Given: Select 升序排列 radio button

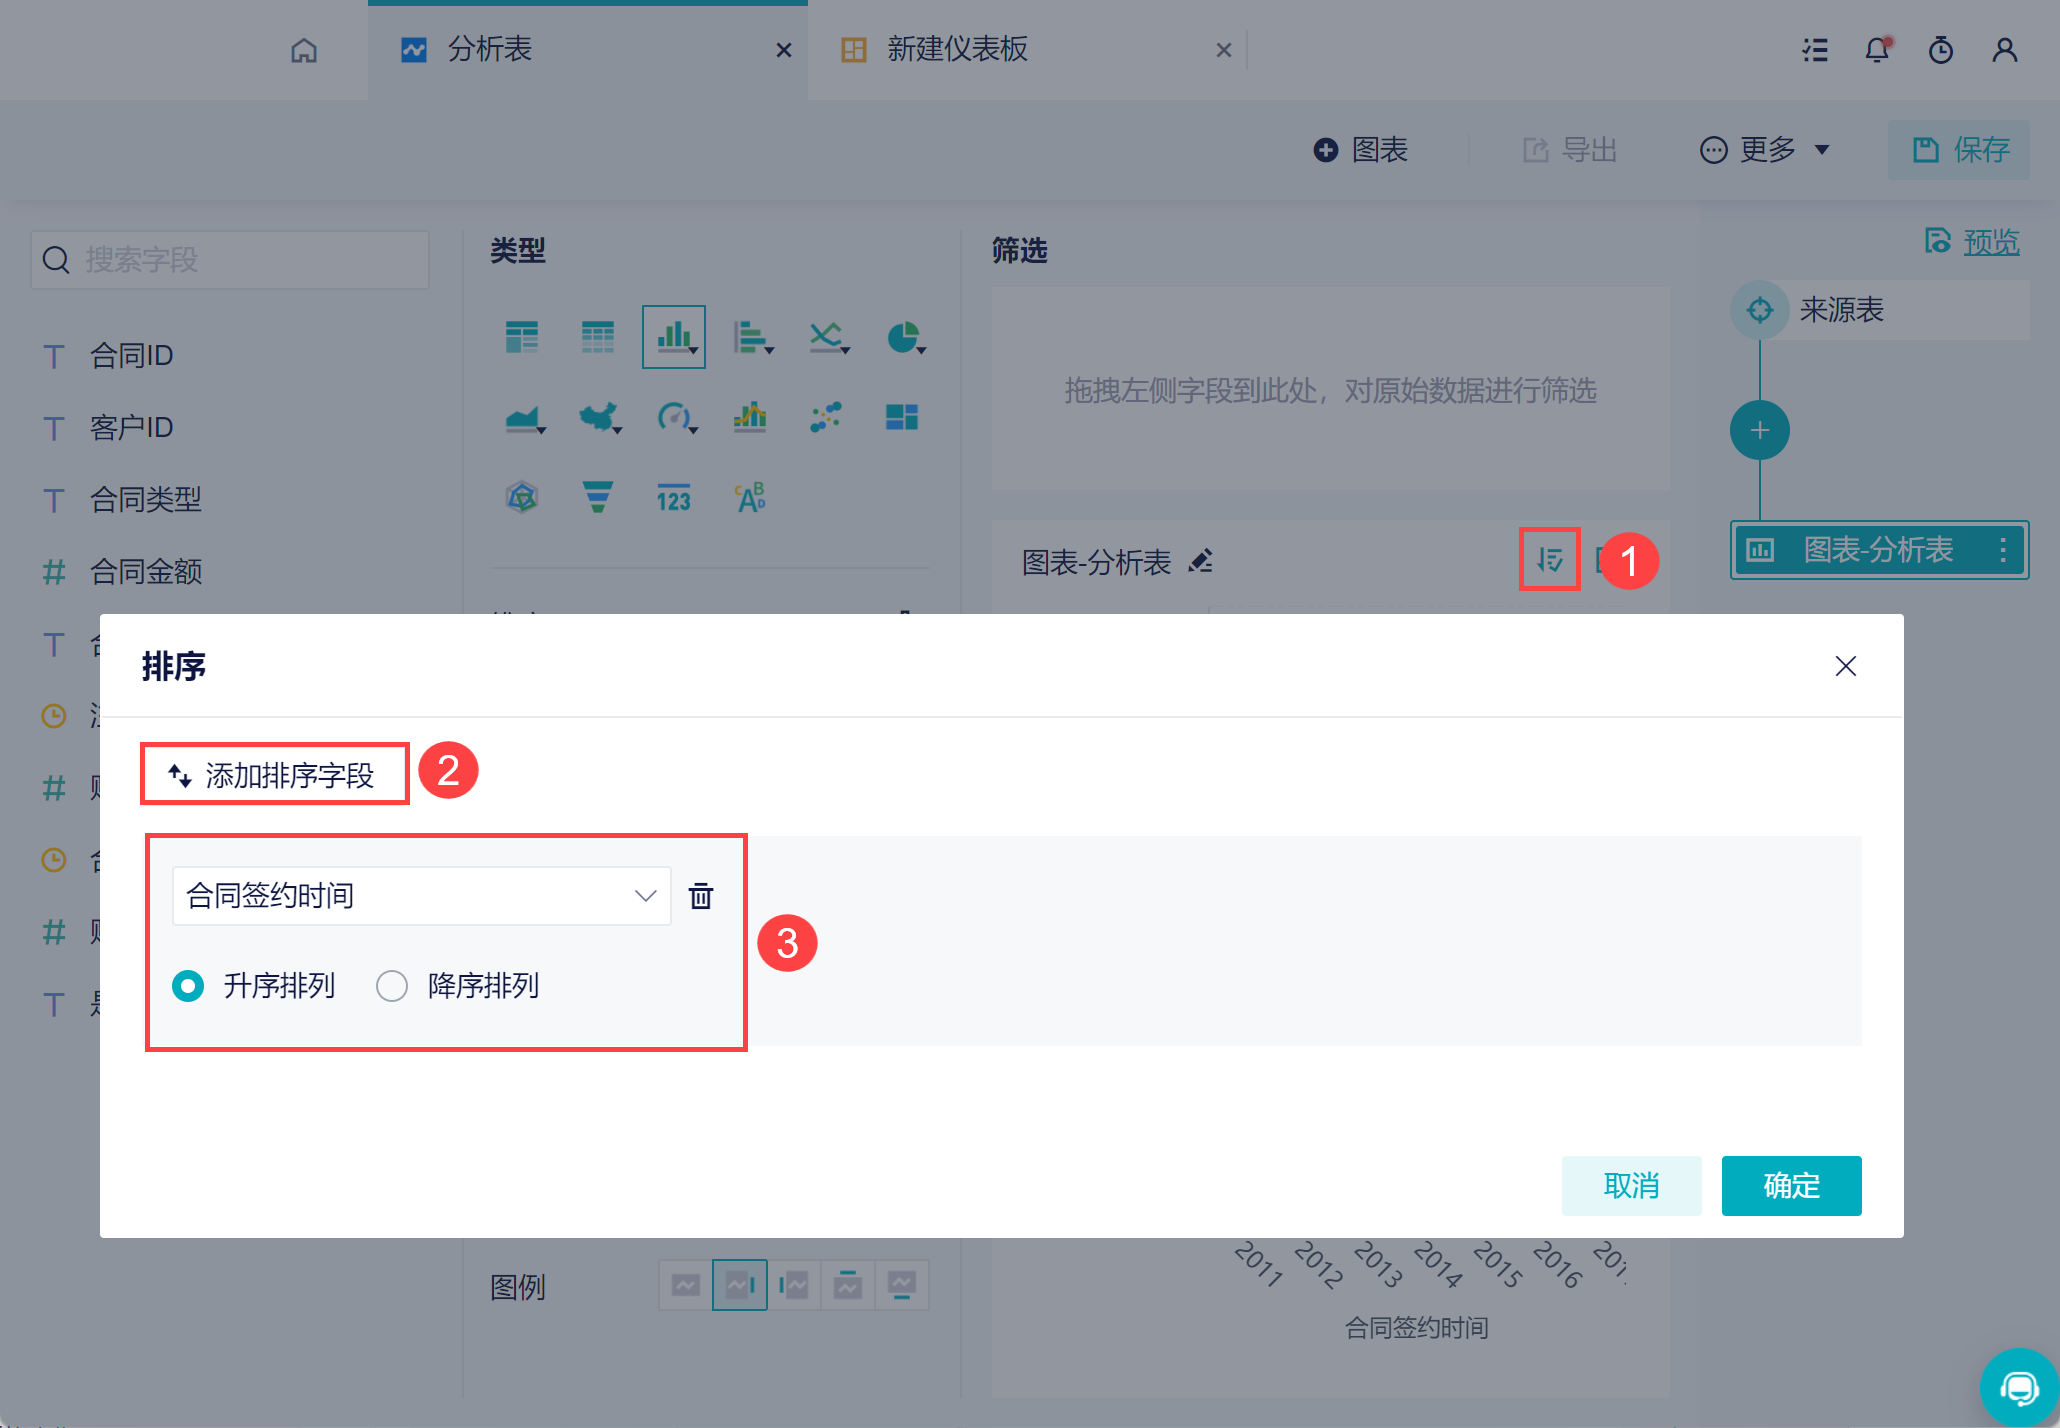Looking at the screenshot, I should pyautogui.click(x=188, y=986).
